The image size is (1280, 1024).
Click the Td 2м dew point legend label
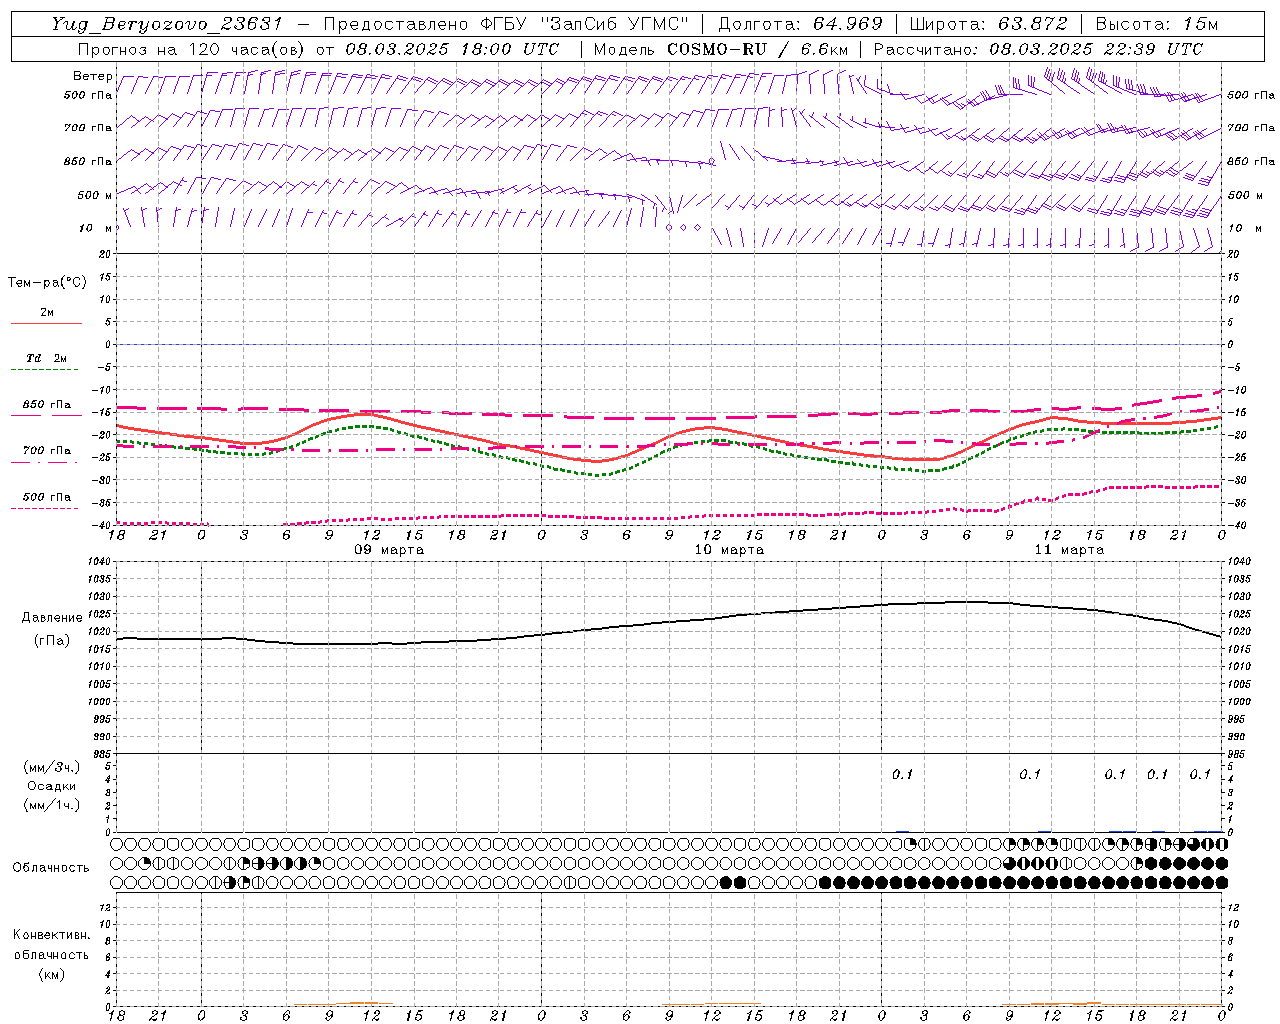(x=47, y=358)
